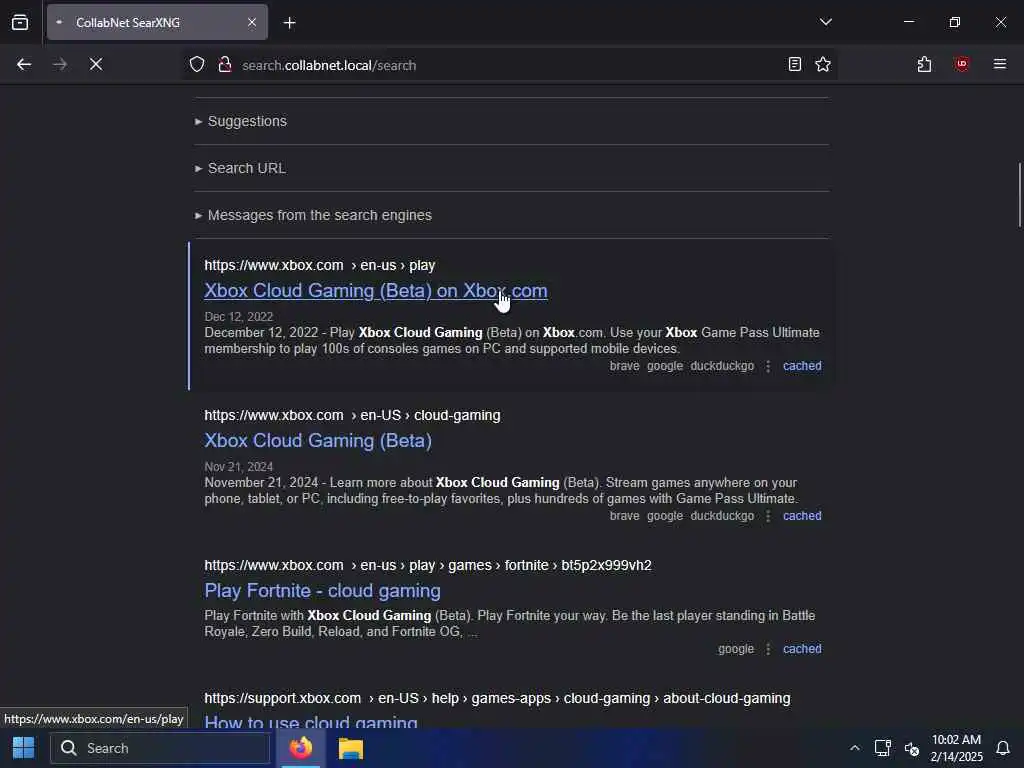Click the greyed forward arrow
This screenshot has height=768, width=1024.
pyautogui.click(x=59, y=64)
